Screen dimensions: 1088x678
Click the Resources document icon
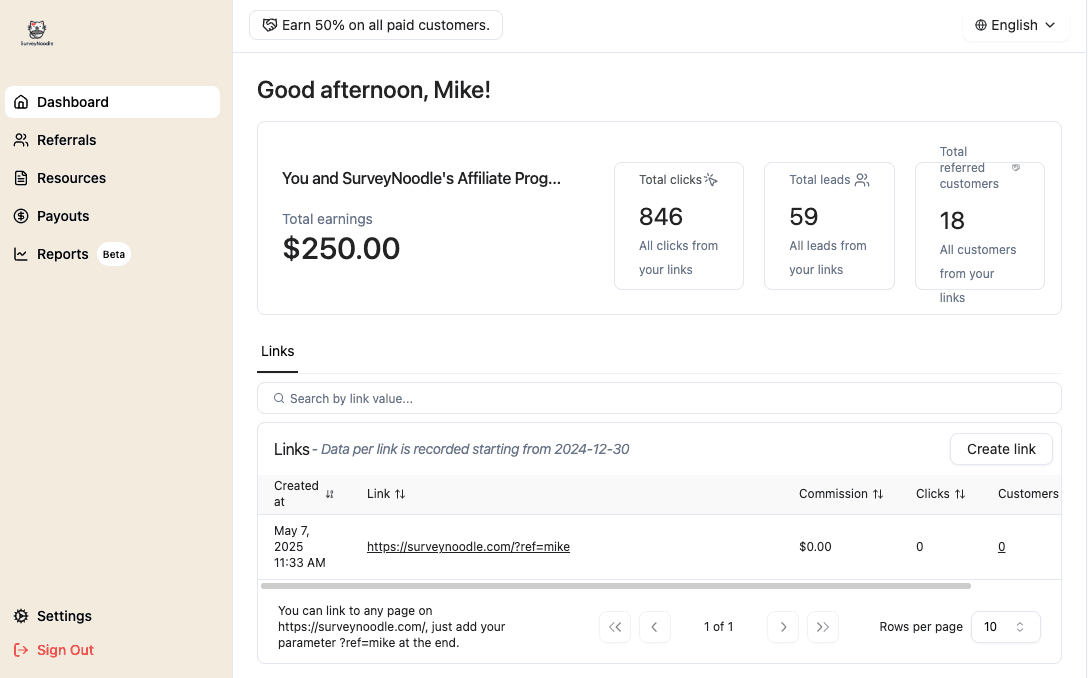[22, 178]
